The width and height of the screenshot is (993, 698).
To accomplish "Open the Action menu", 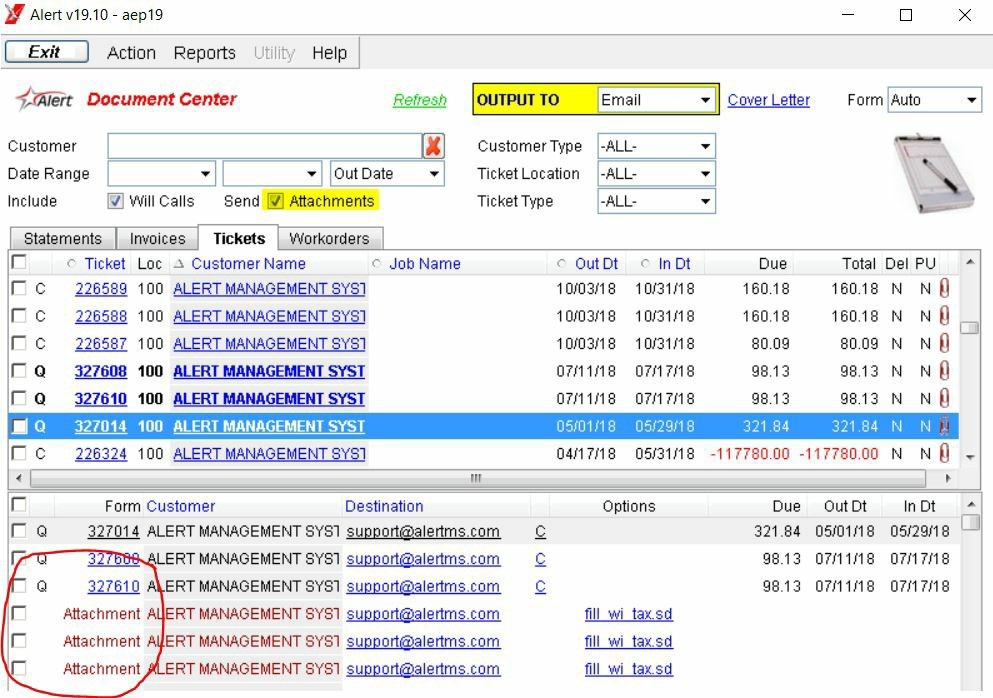I will (131, 53).
